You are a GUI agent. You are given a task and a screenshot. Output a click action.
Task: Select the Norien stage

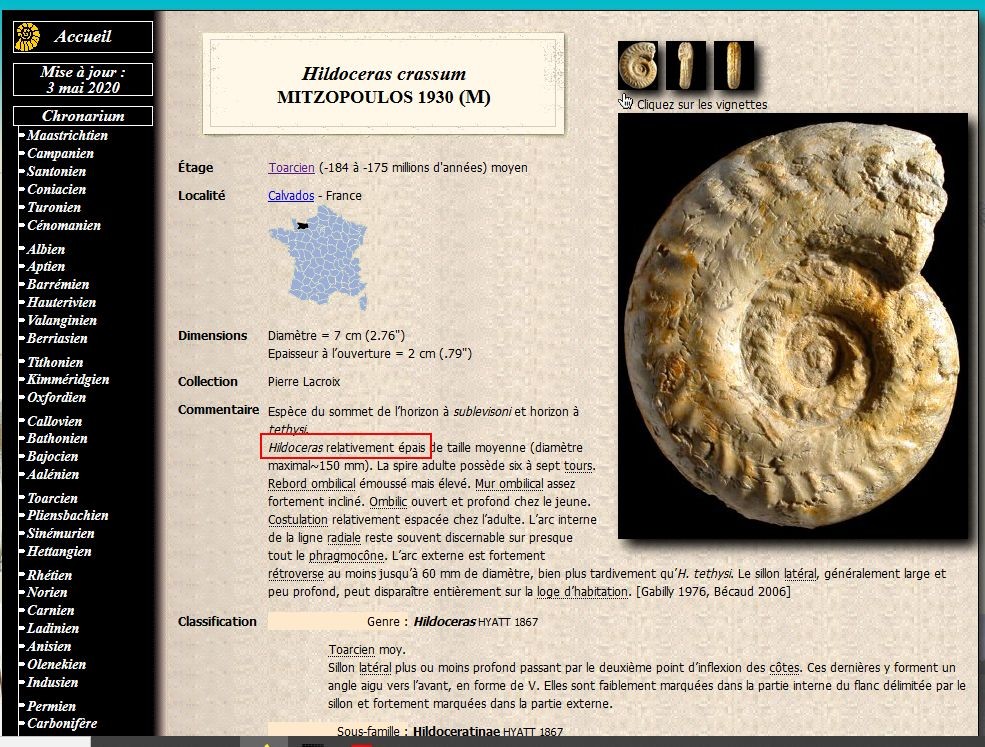47,592
